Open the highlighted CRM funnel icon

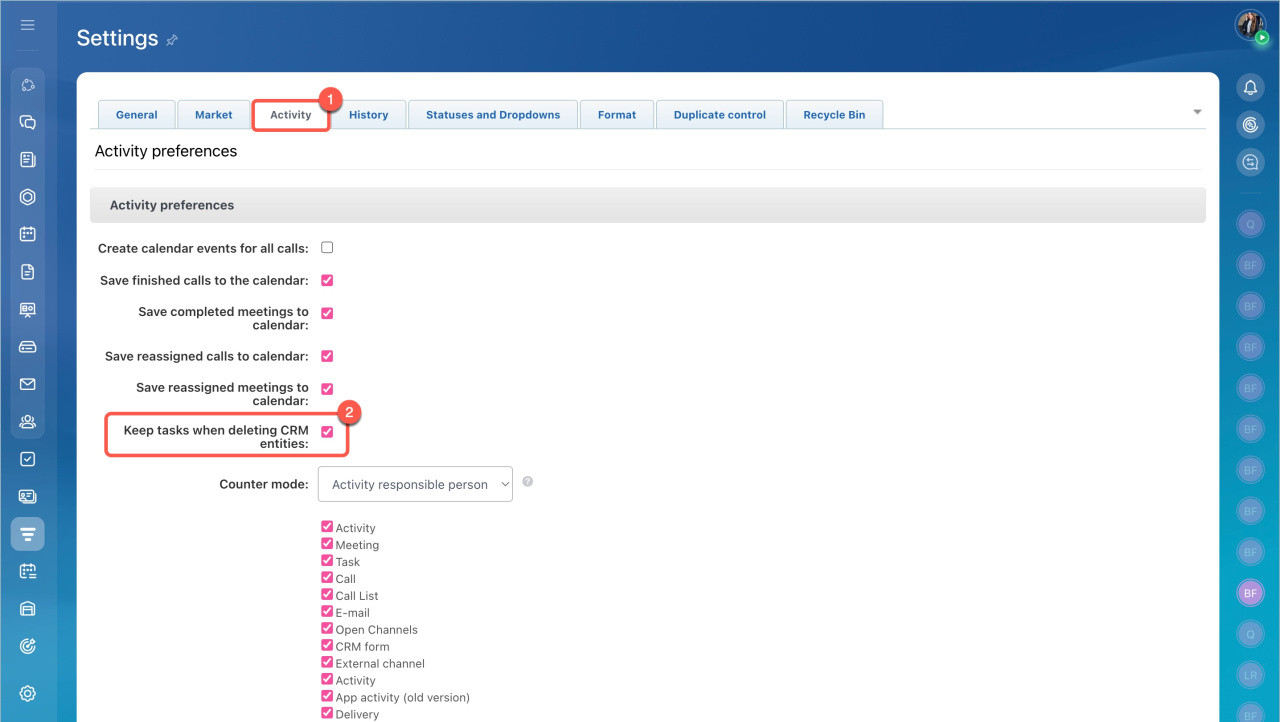click(x=28, y=534)
